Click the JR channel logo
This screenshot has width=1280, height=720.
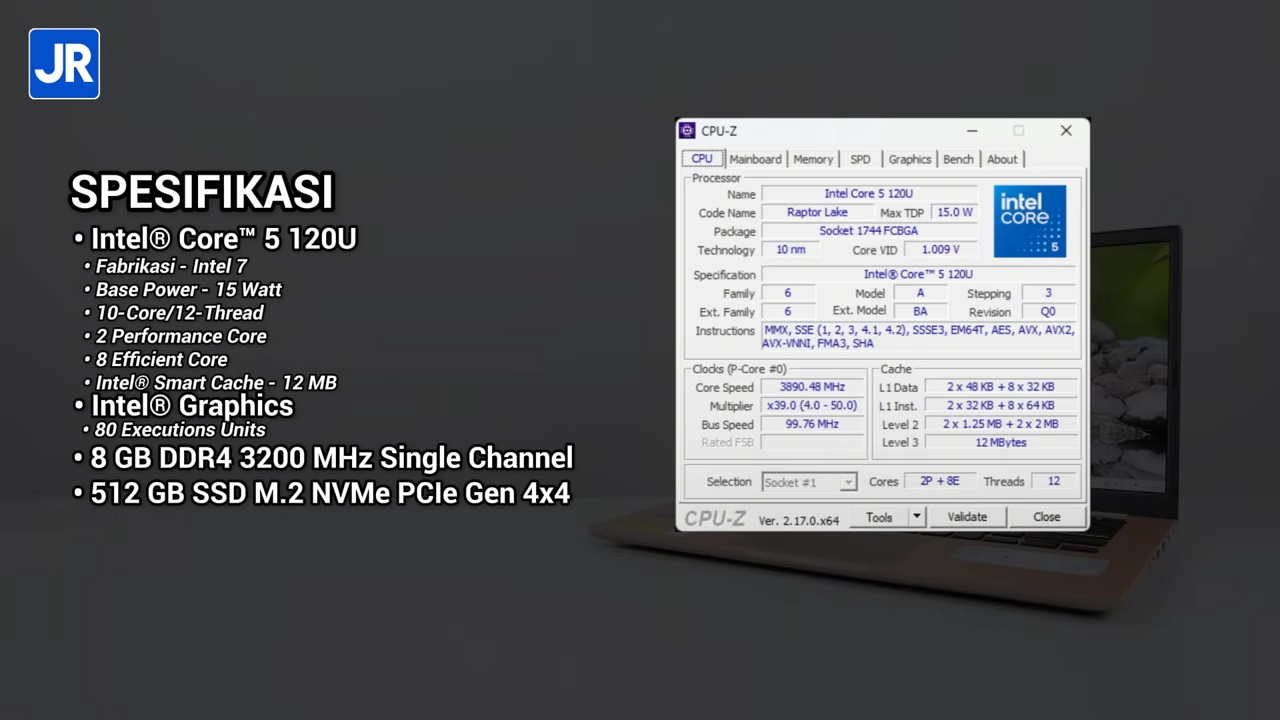tap(63, 63)
